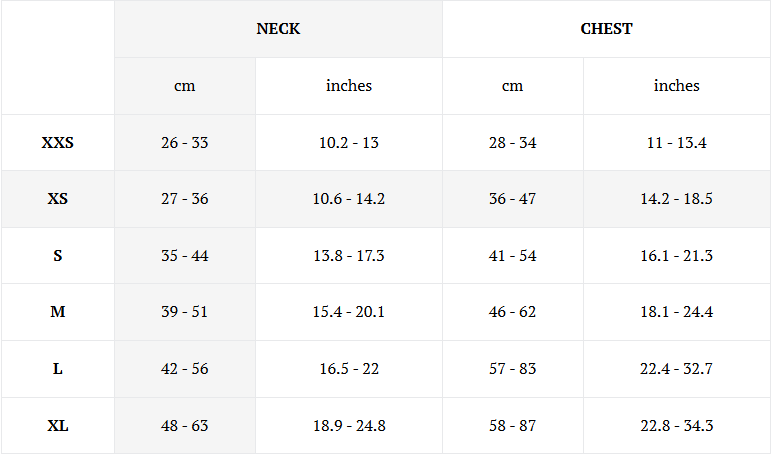The height and width of the screenshot is (463, 781).
Task: Click the 57 - 83 chest cell
Action: click(513, 369)
